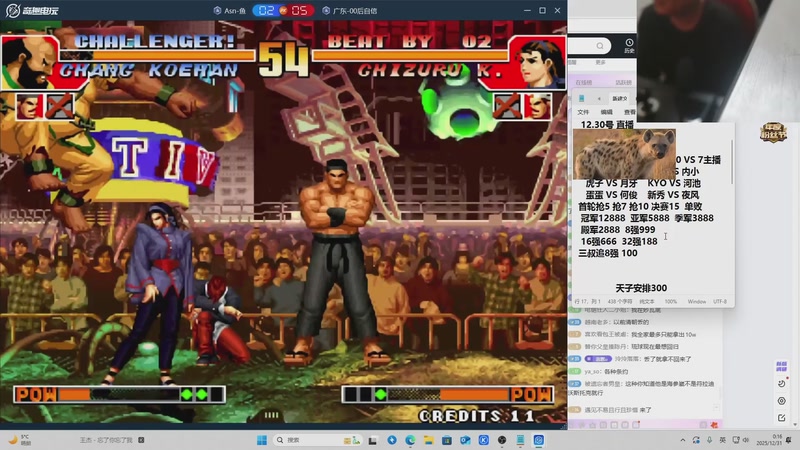Click the edit/compose icon on right sidebar
Screen dimensions: 800x450
point(782,417)
